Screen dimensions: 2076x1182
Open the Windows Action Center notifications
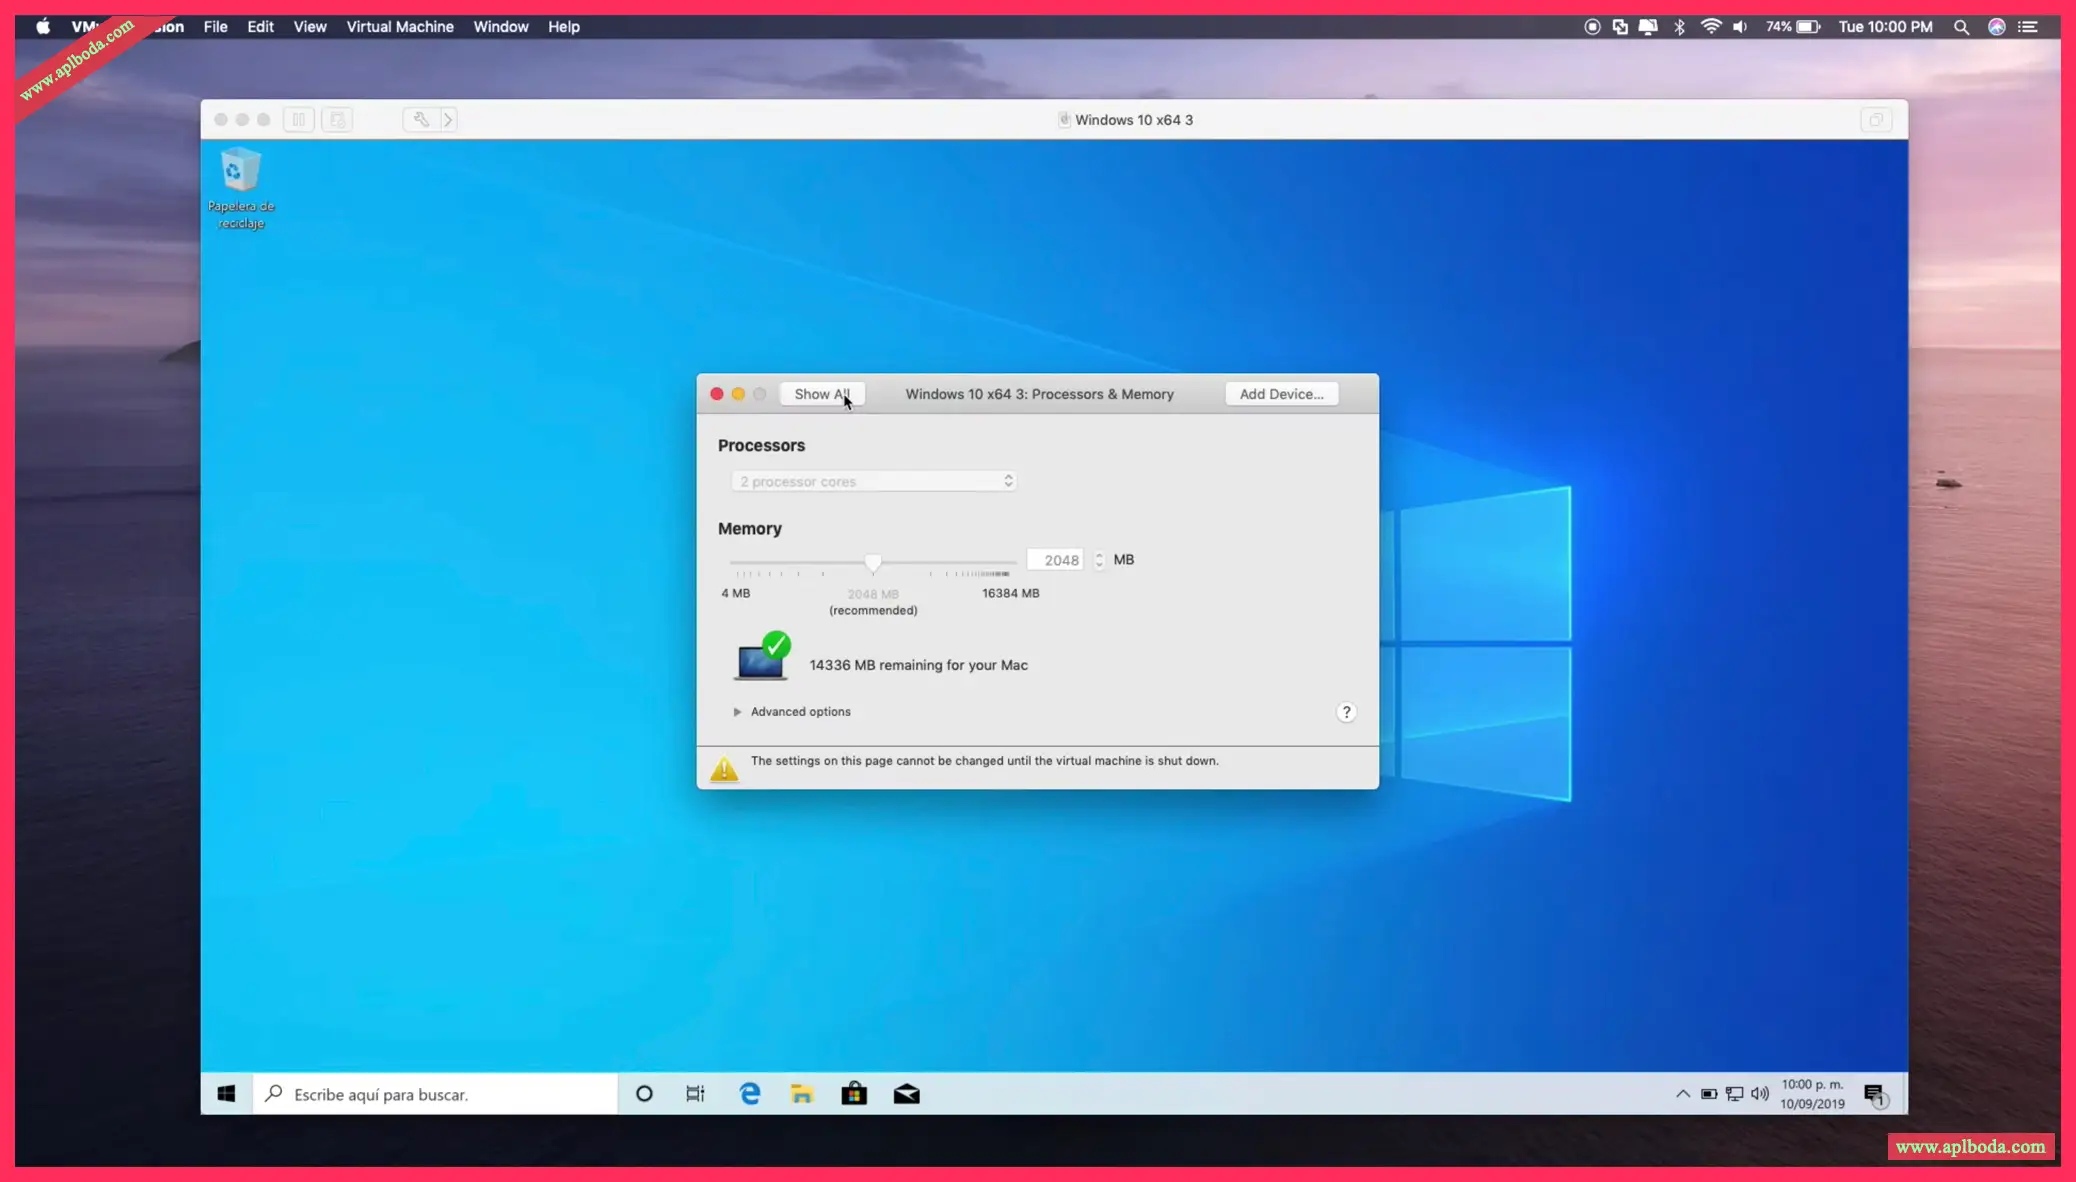(1875, 1095)
